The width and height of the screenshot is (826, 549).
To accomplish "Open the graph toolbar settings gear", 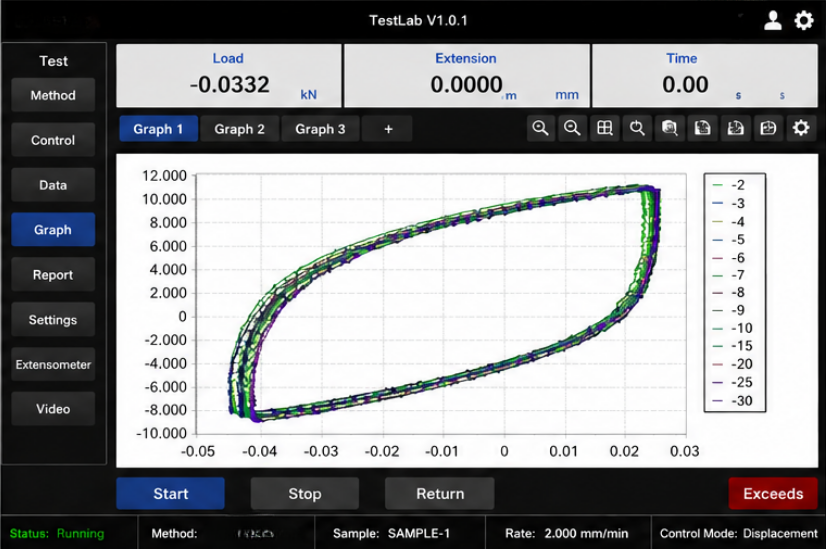I will click(801, 128).
